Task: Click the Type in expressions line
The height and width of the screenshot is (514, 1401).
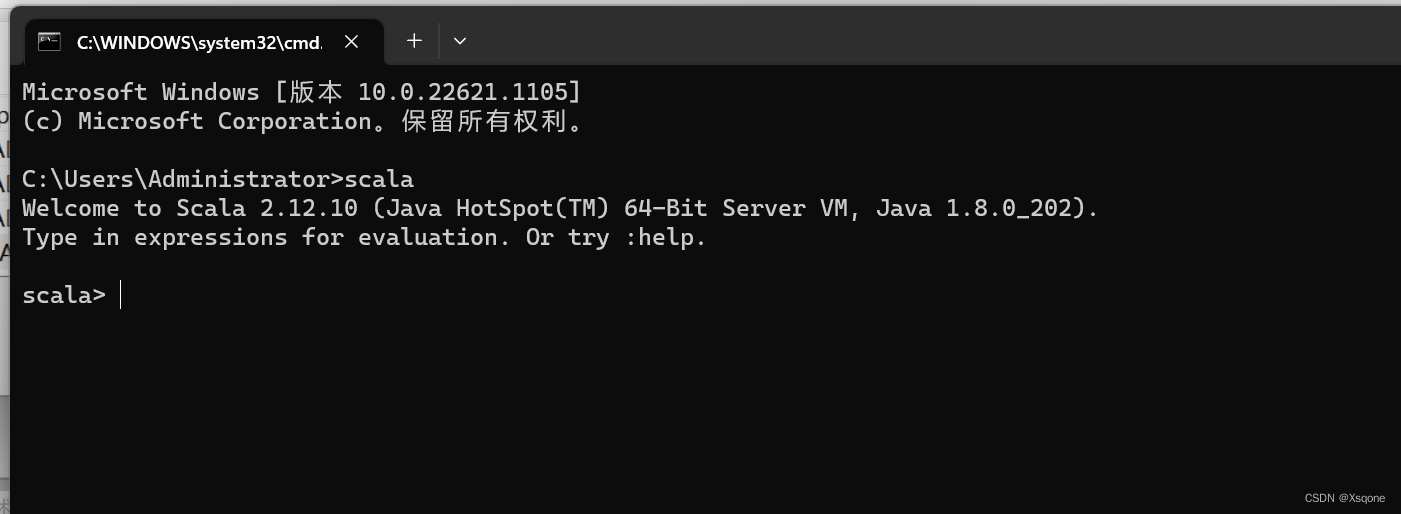Action: click(x=364, y=238)
